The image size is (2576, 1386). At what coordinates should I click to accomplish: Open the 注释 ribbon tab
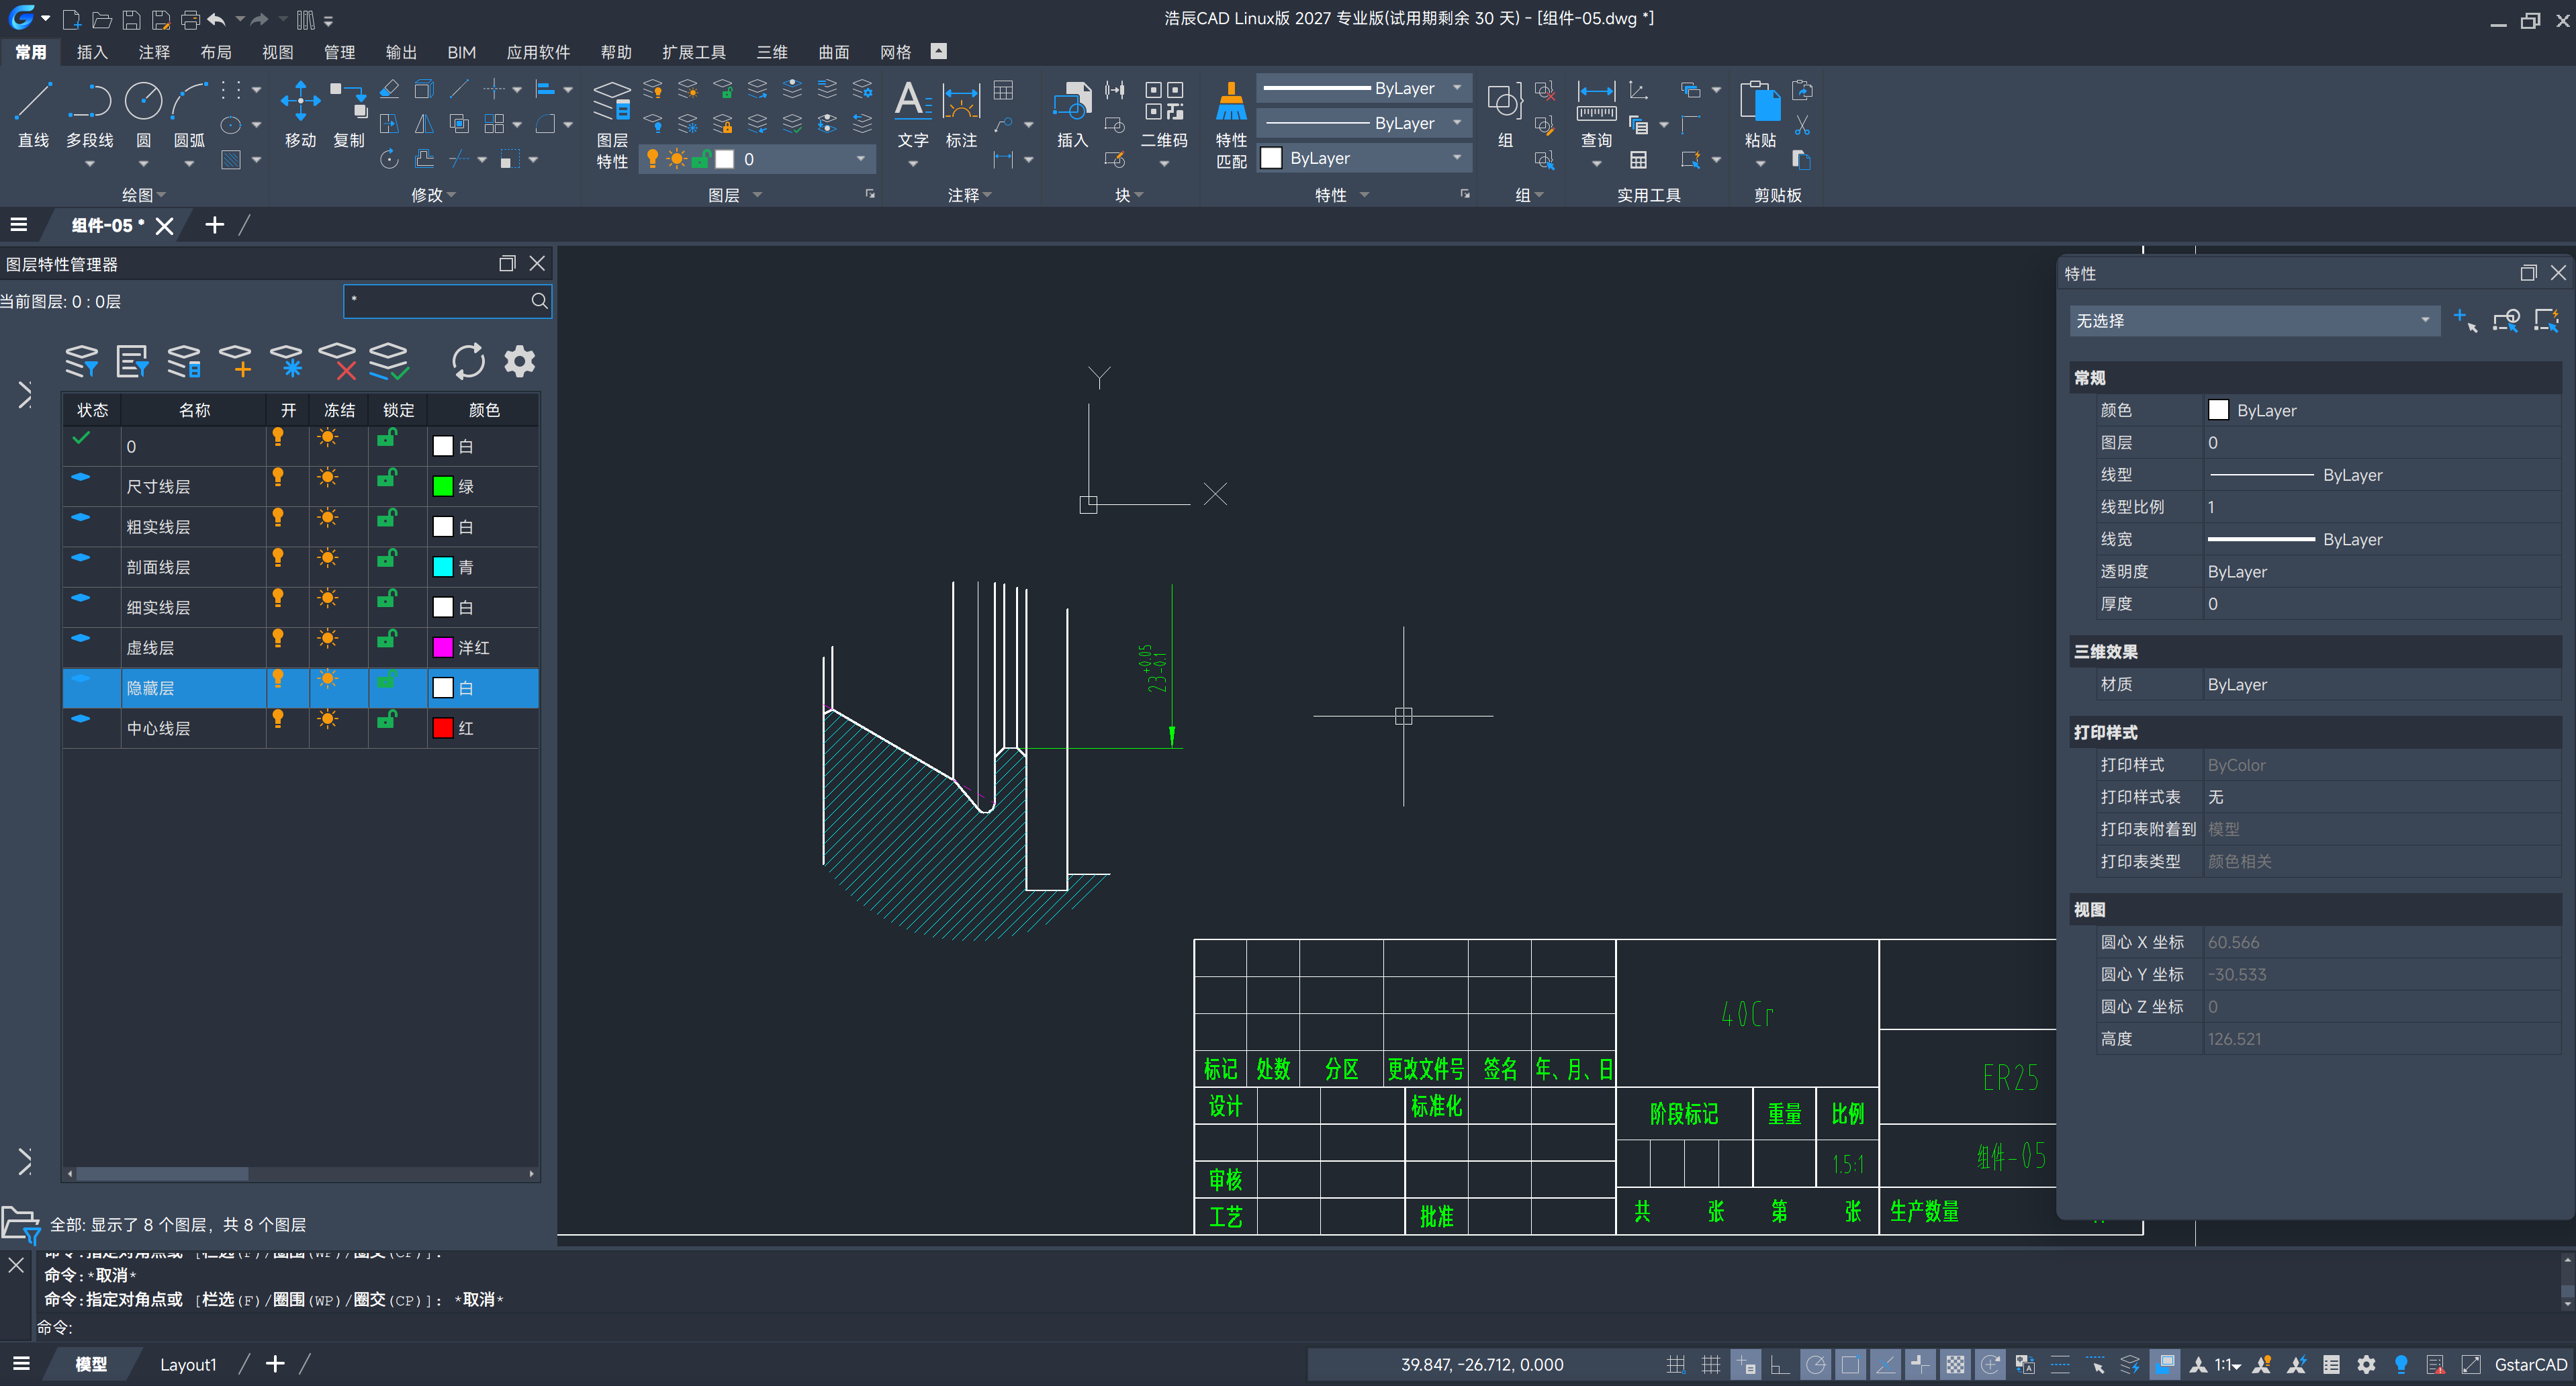click(x=154, y=52)
